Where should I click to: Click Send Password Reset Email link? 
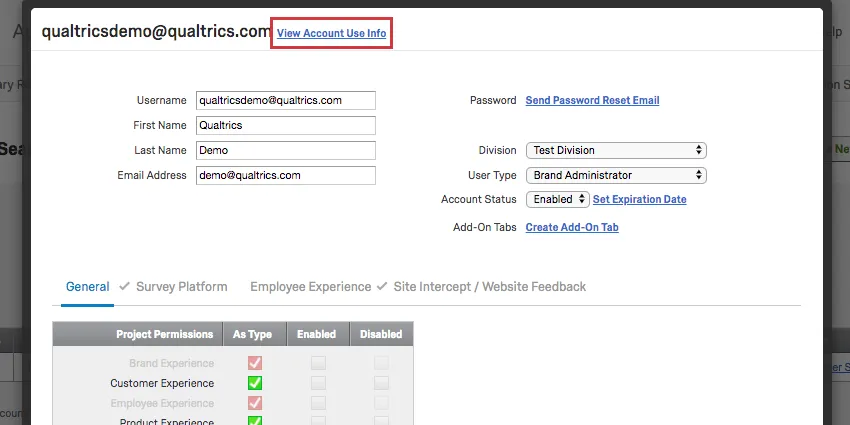[592, 100]
